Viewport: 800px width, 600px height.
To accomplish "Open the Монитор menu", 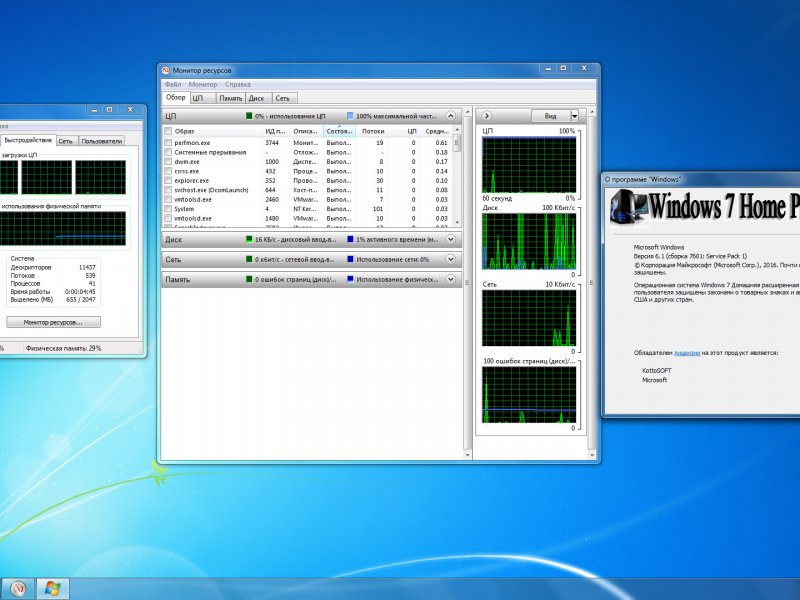I will (x=203, y=84).
